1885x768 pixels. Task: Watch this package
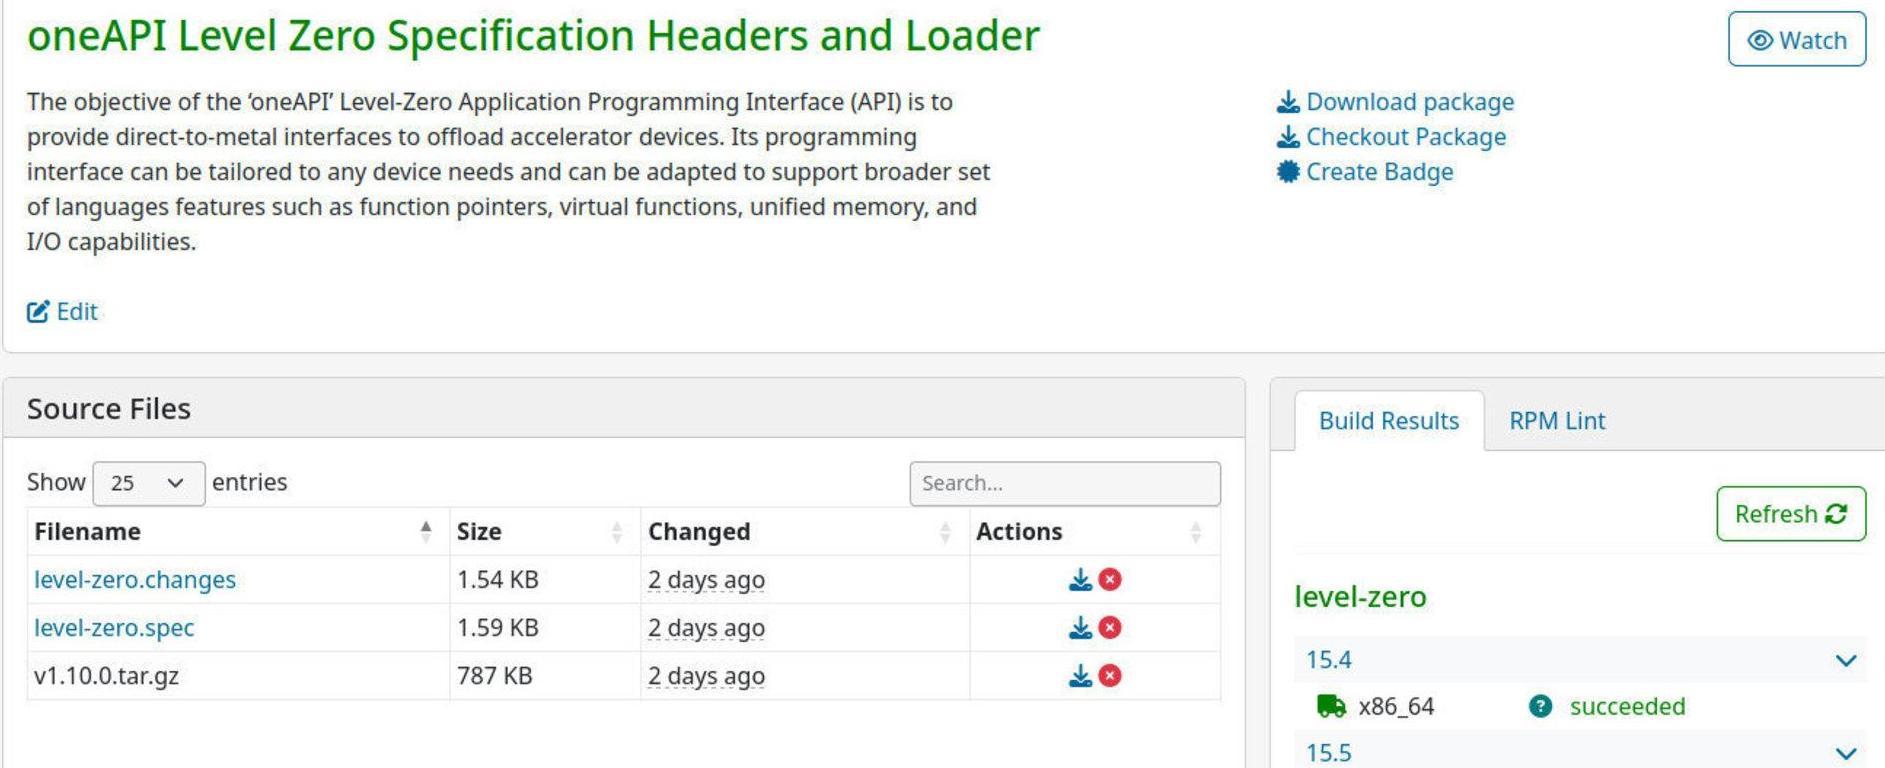click(x=1797, y=40)
